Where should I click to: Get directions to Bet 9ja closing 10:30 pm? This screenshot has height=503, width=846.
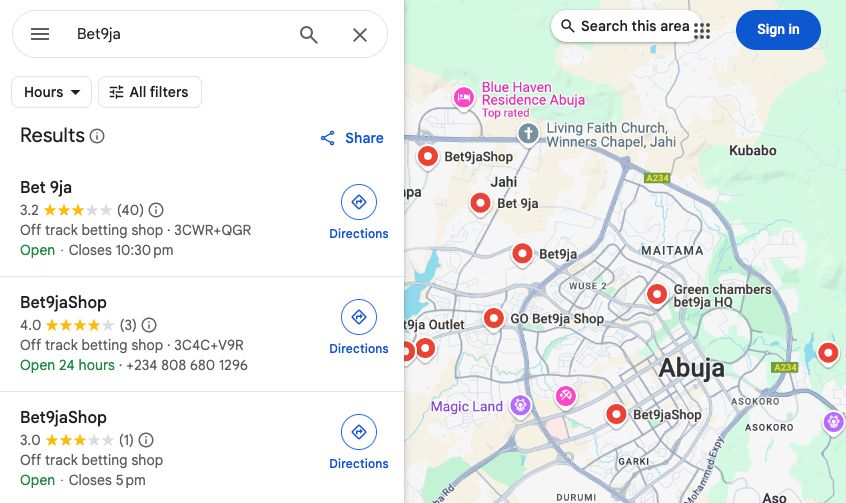click(x=359, y=213)
